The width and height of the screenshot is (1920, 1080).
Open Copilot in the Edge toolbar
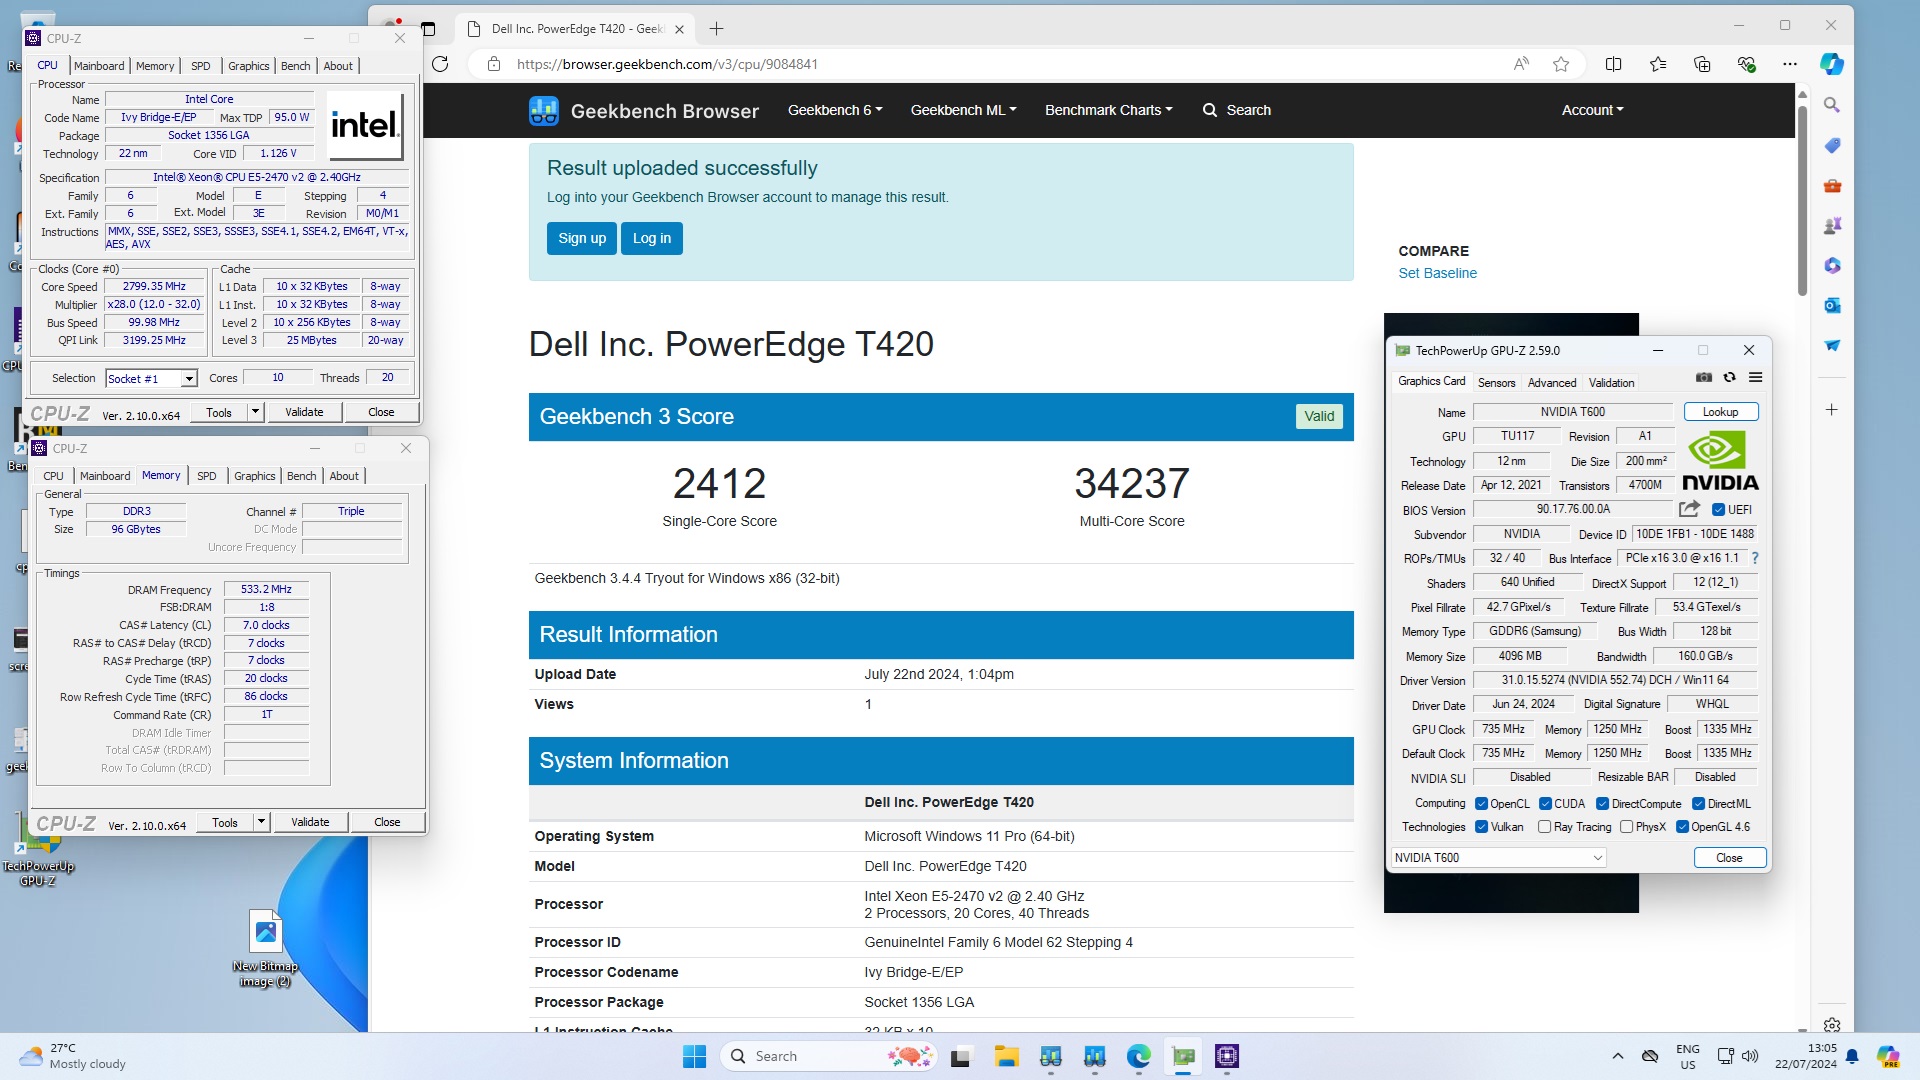coord(1832,64)
